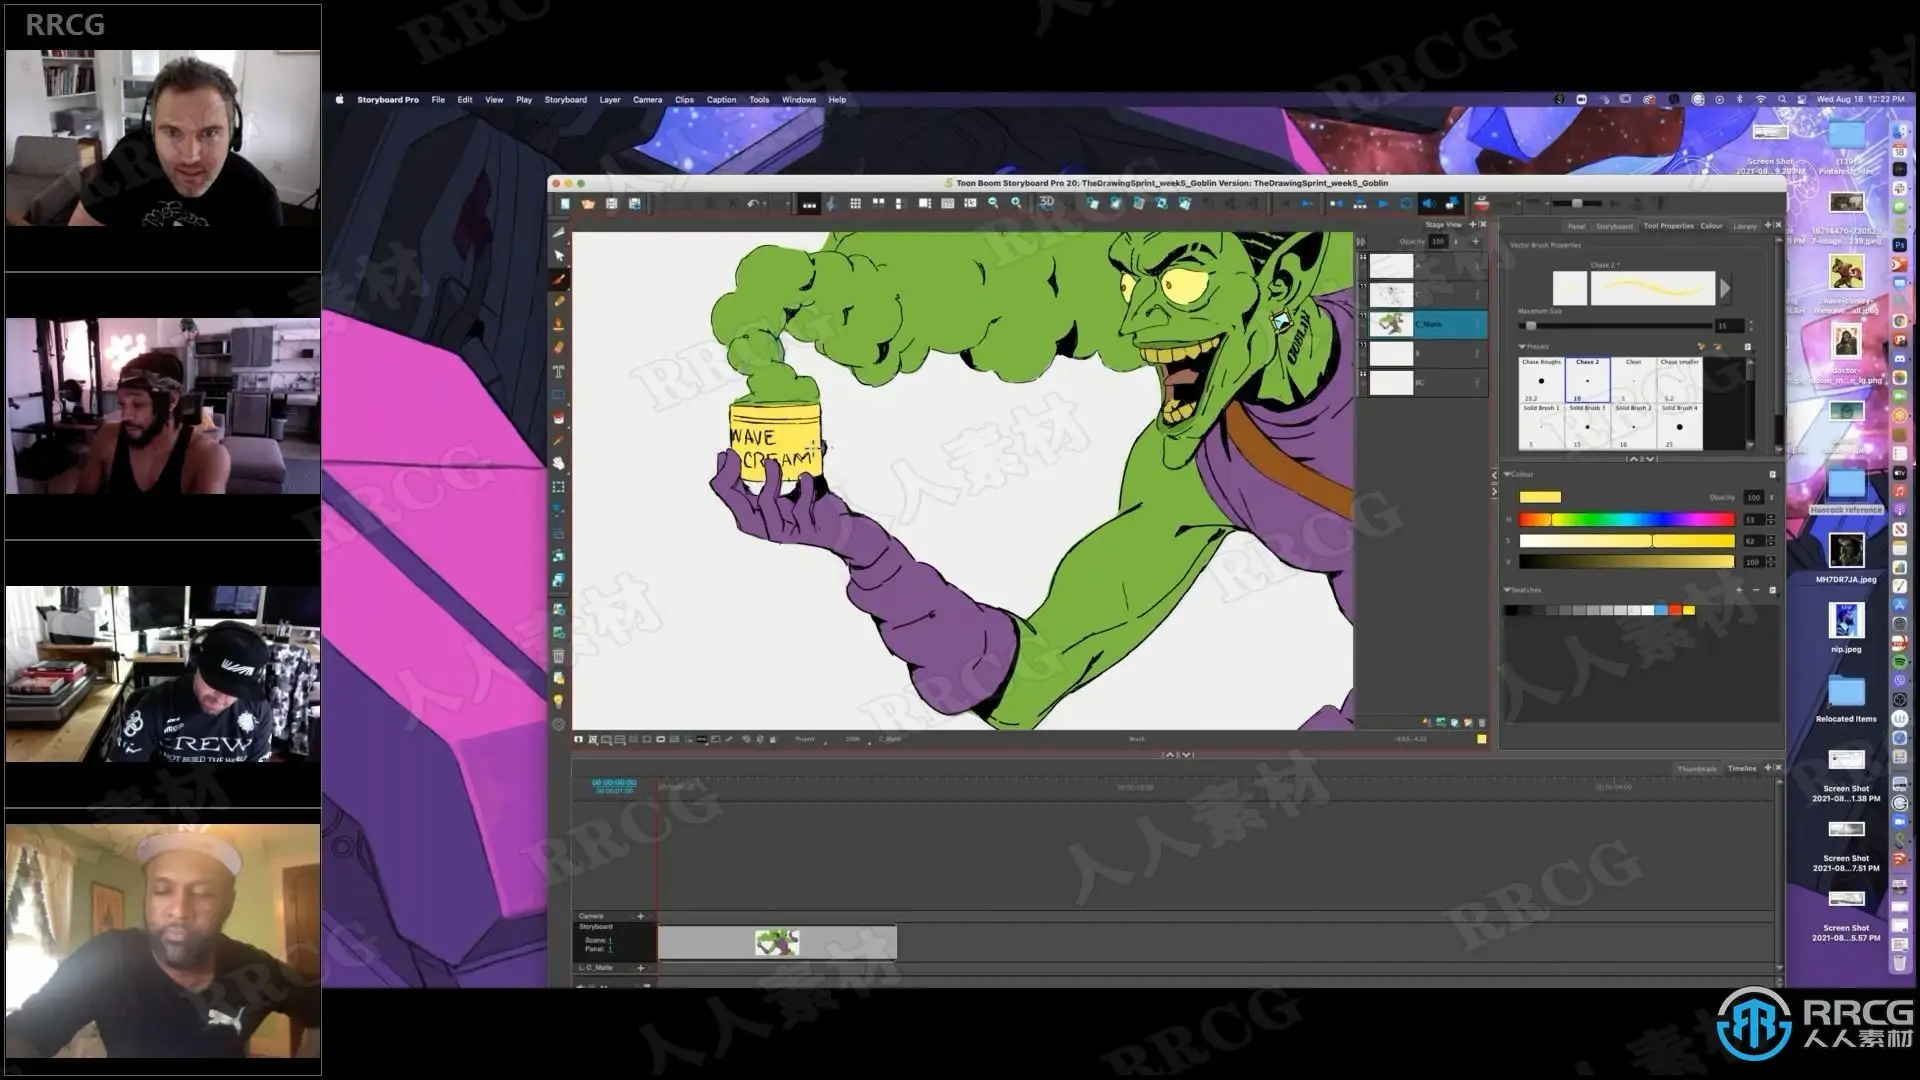Open the Storyboard menu
Viewport: 1920px width, 1080px height.
point(565,100)
